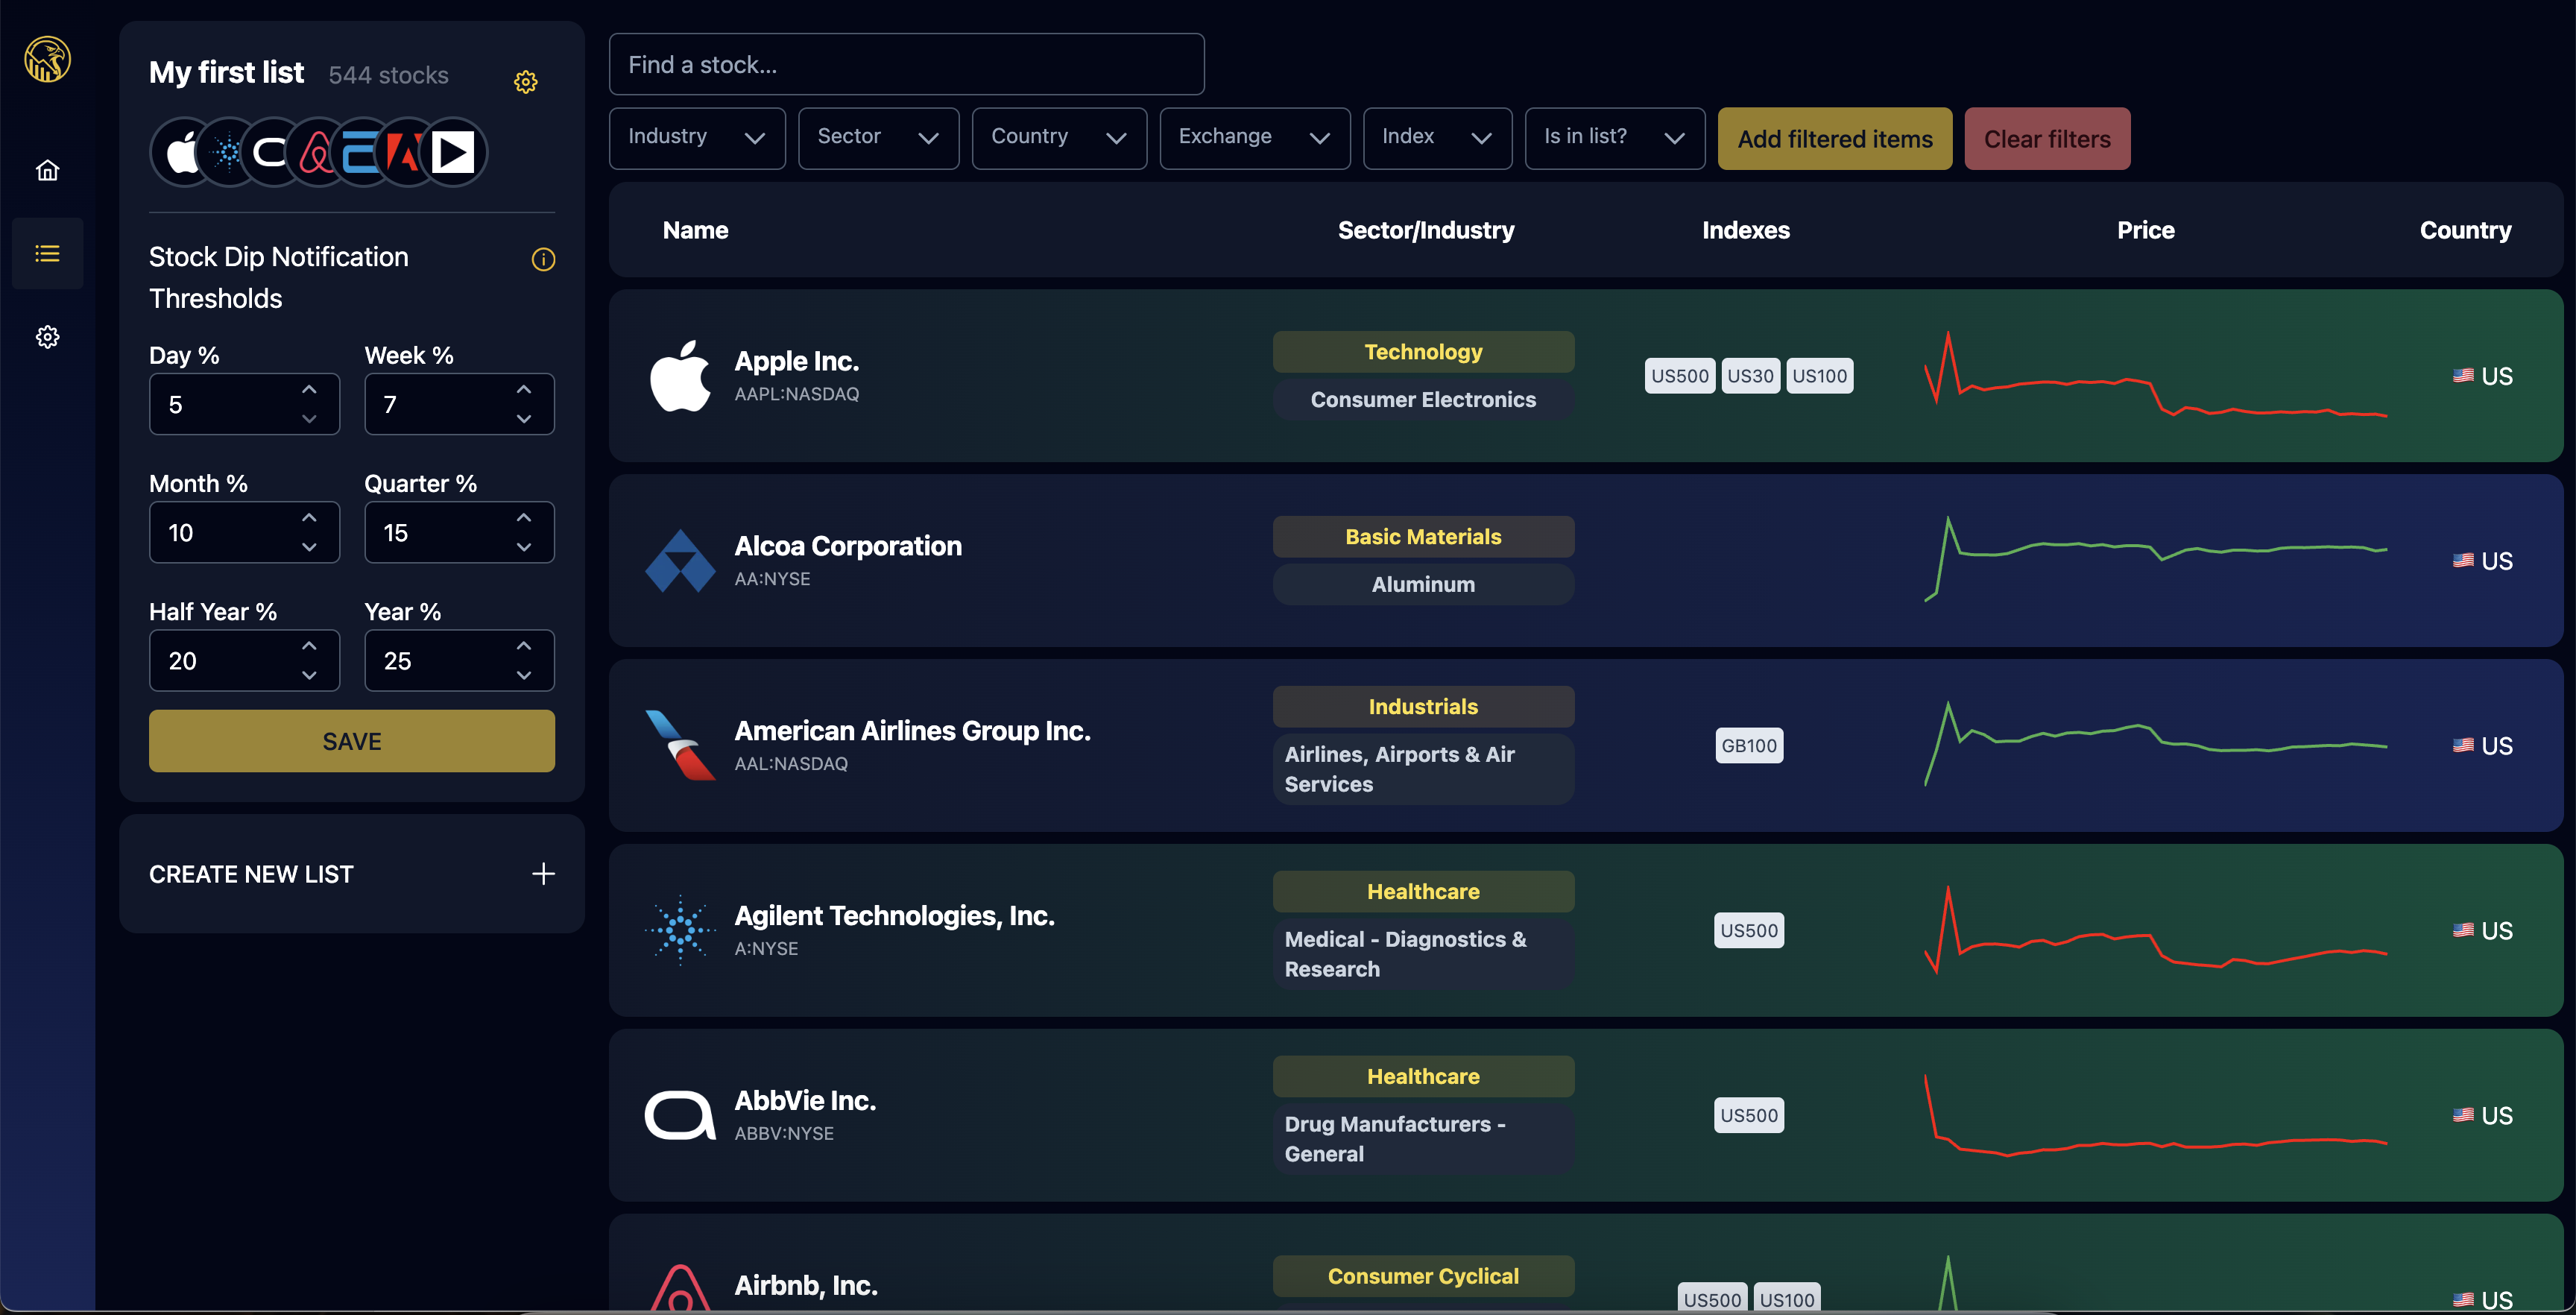Image resolution: width=2576 pixels, height=1315 pixels.
Task: Open the Agilent Technologies, Inc. name
Action: (x=894, y=916)
